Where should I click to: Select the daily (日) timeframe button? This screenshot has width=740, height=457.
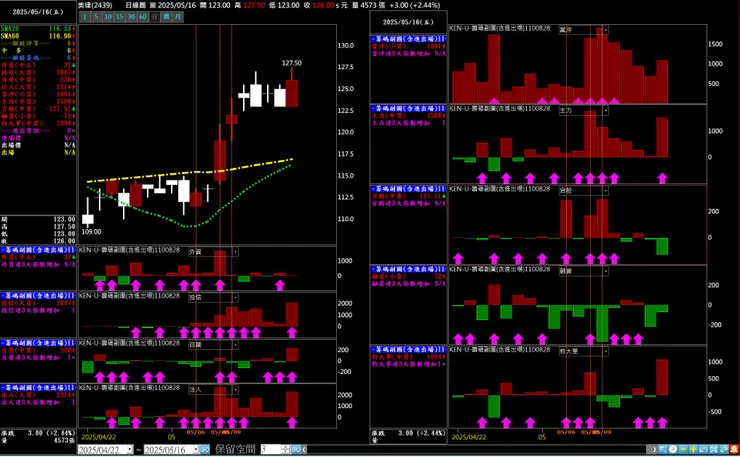[x=154, y=17]
